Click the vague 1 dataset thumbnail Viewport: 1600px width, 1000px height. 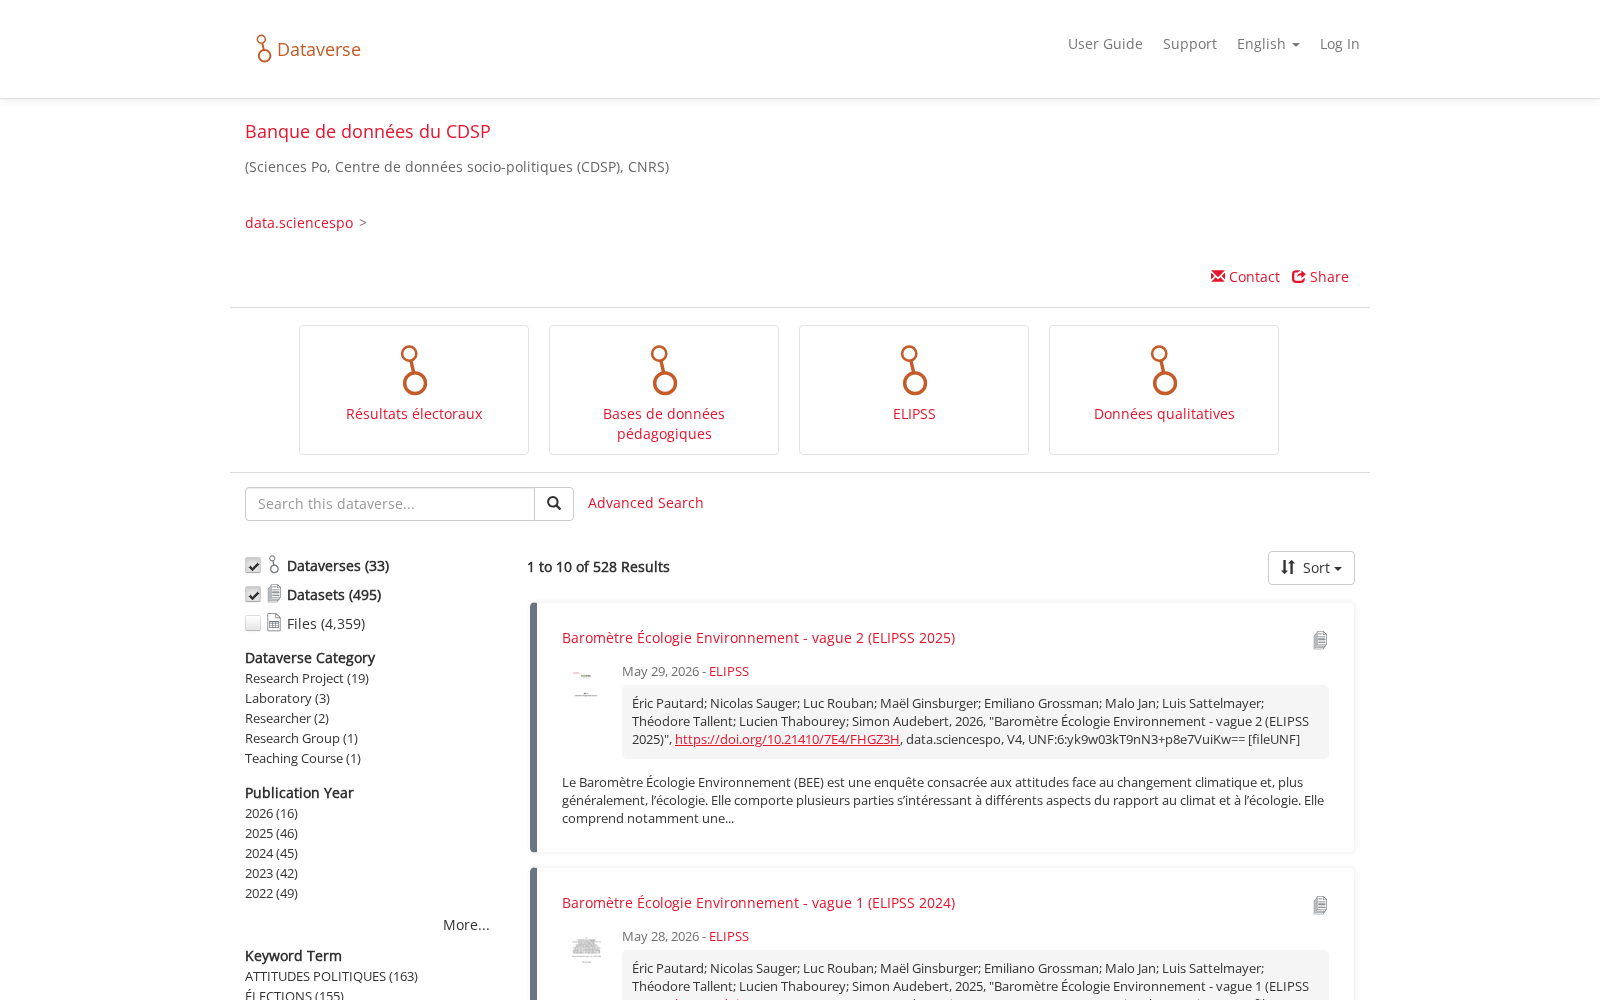coord(586,950)
